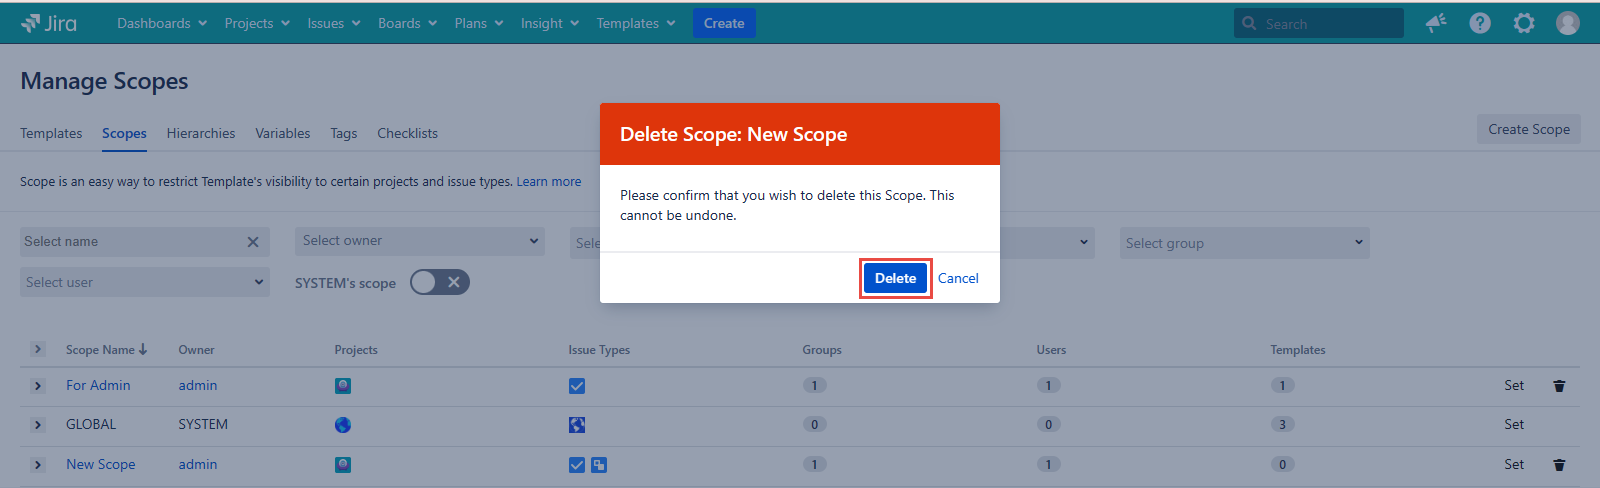The width and height of the screenshot is (1600, 488).
Task: Open the settings gear icon
Action: 1524,23
